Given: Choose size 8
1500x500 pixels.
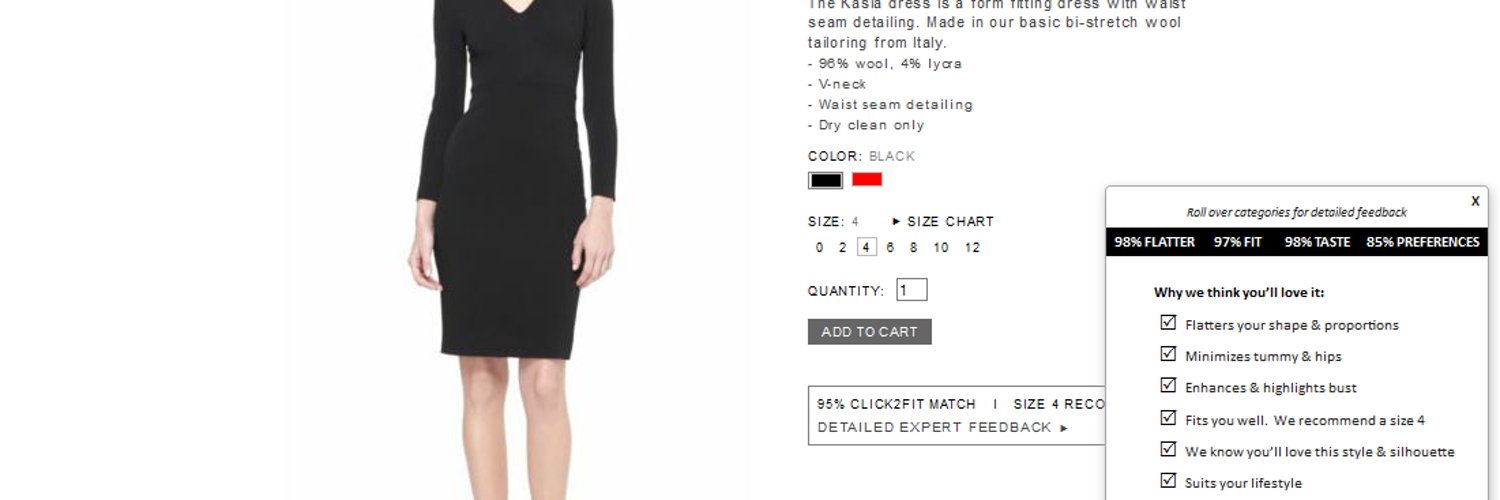Looking at the screenshot, I should click(x=913, y=248).
